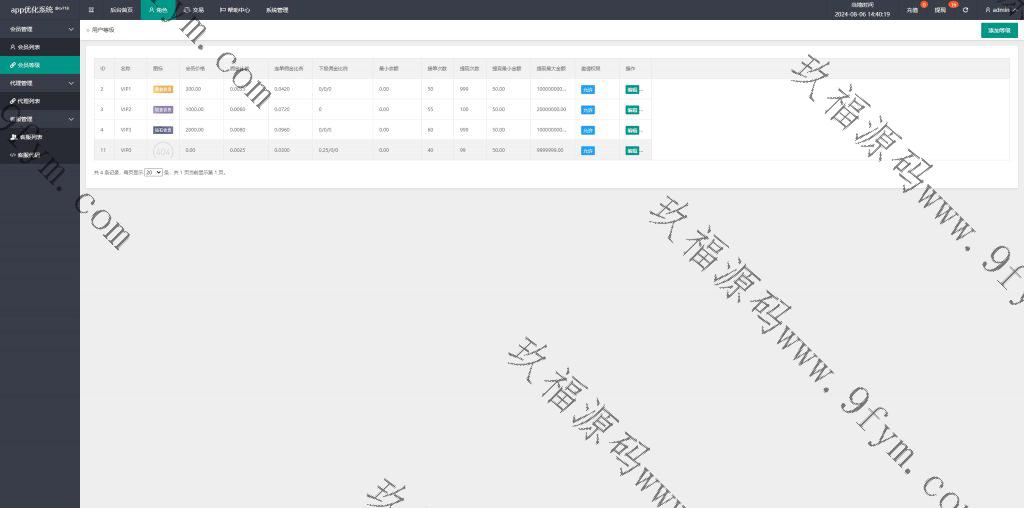Click the refresh icon in the top bar

tap(965, 10)
